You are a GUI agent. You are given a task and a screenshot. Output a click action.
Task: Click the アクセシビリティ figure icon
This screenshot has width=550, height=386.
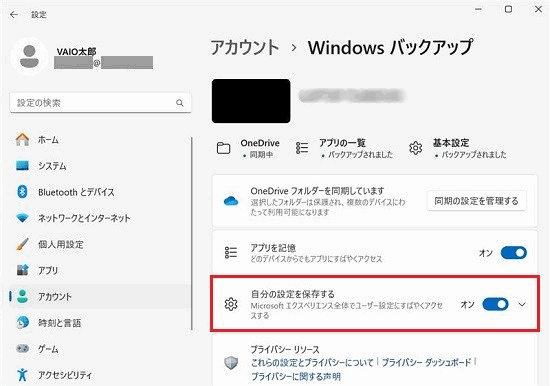click(x=22, y=374)
